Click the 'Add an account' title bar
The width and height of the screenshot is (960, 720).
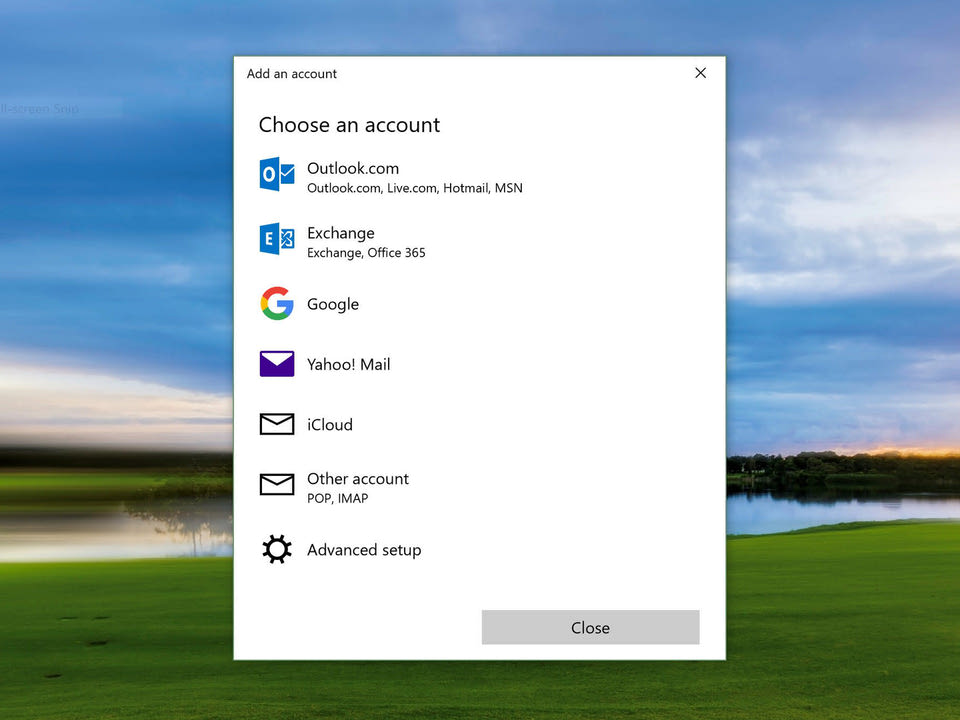click(292, 74)
